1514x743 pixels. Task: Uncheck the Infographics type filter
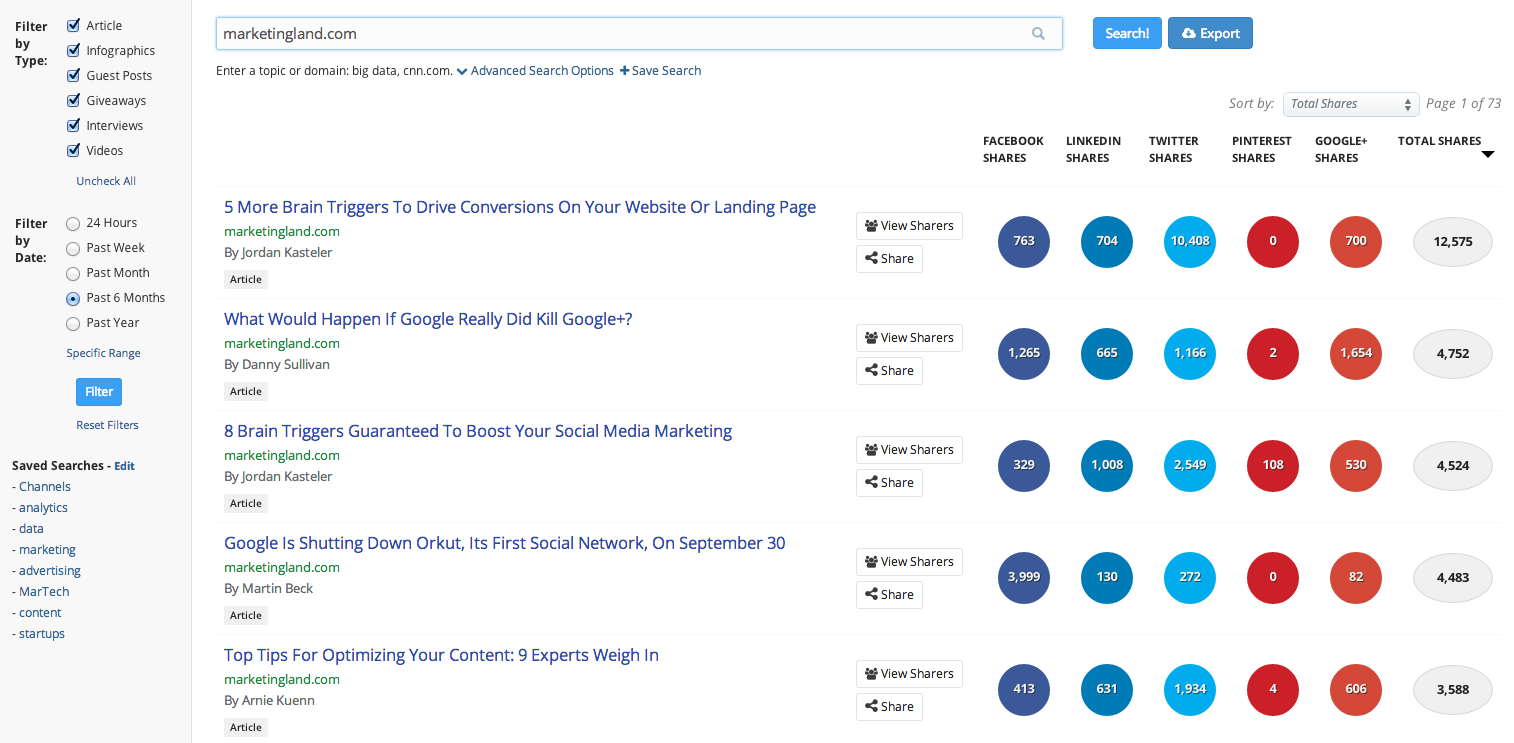tap(73, 51)
